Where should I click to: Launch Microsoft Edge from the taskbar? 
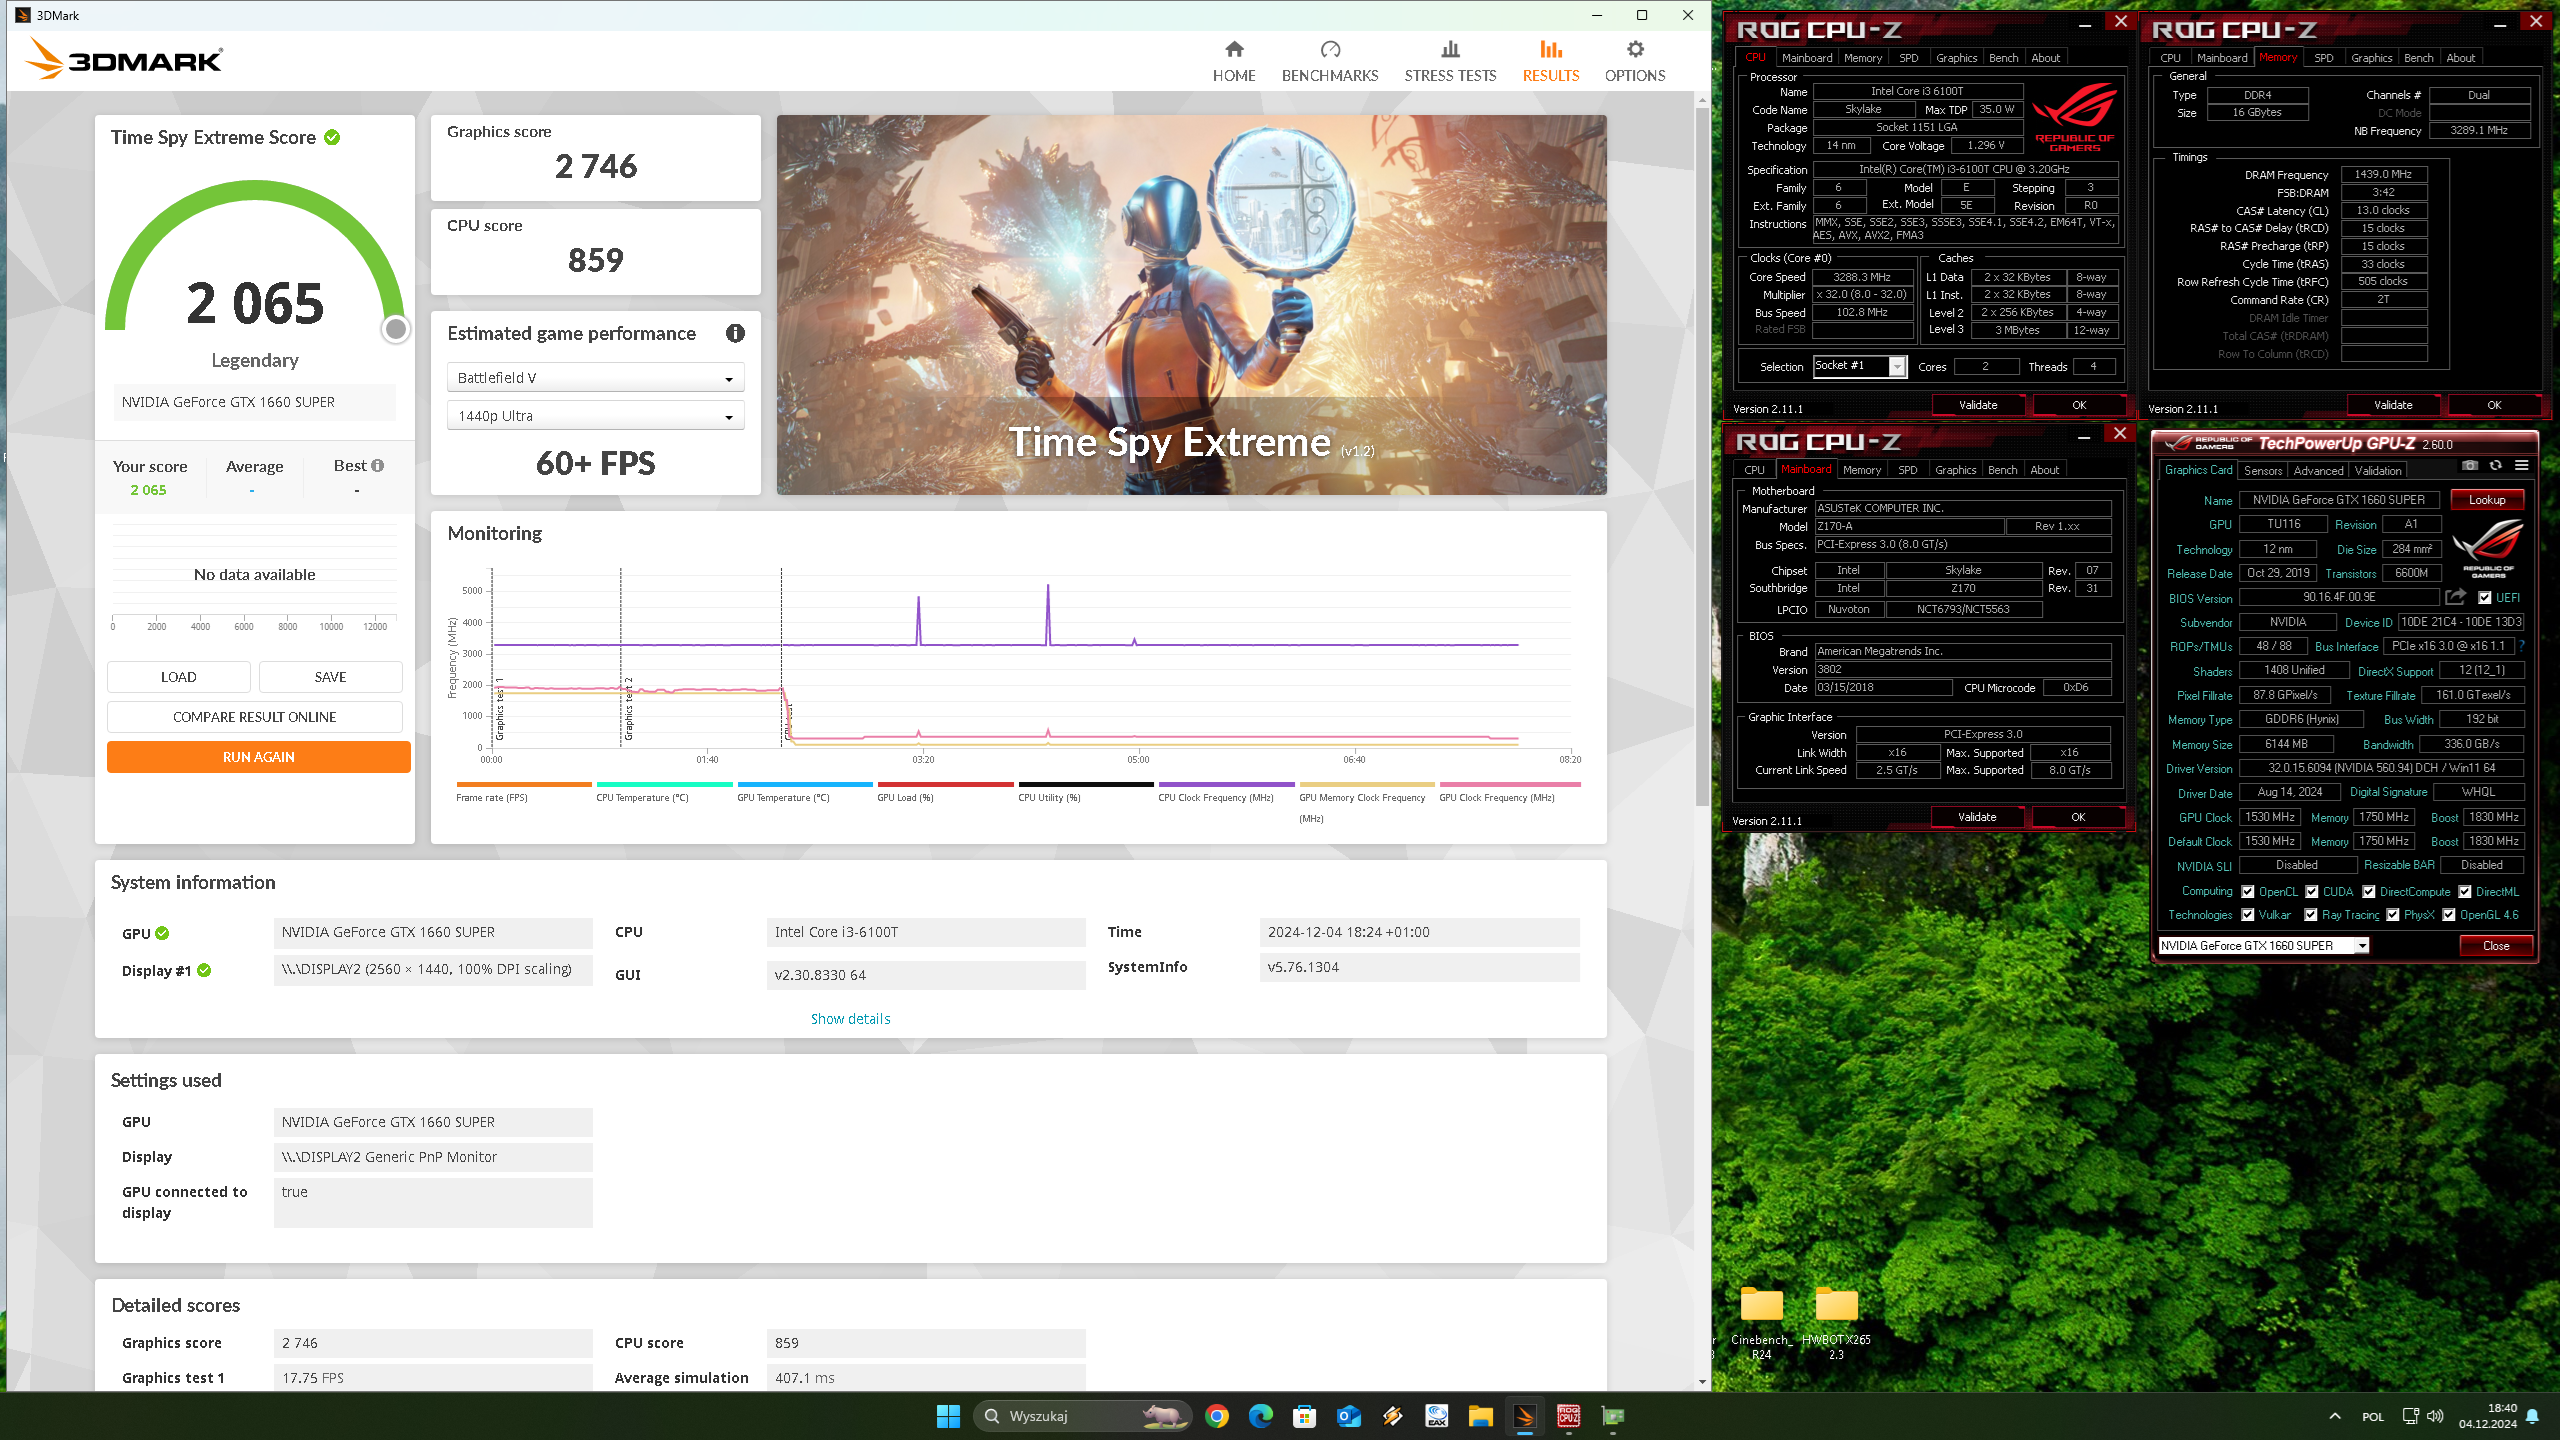click(1261, 1416)
